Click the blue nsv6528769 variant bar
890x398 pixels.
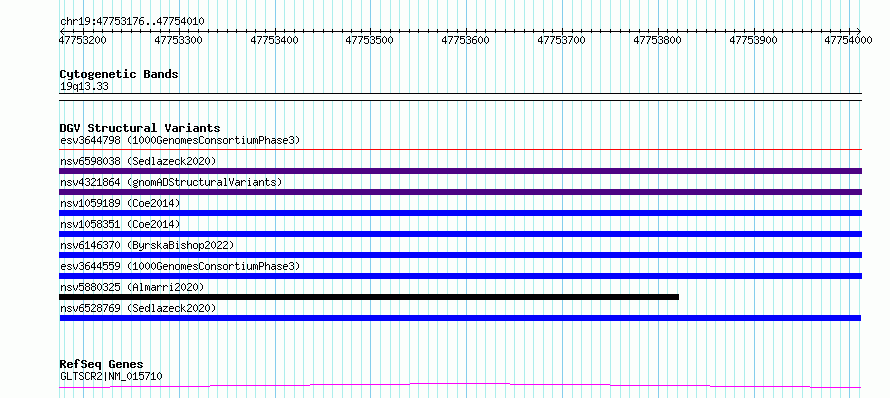[x=460, y=318]
